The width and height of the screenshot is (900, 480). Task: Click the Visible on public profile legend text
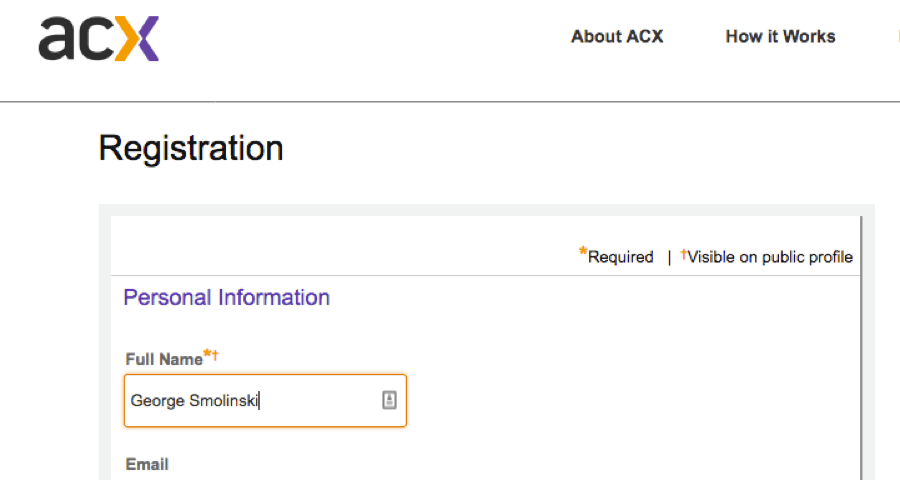coord(770,258)
